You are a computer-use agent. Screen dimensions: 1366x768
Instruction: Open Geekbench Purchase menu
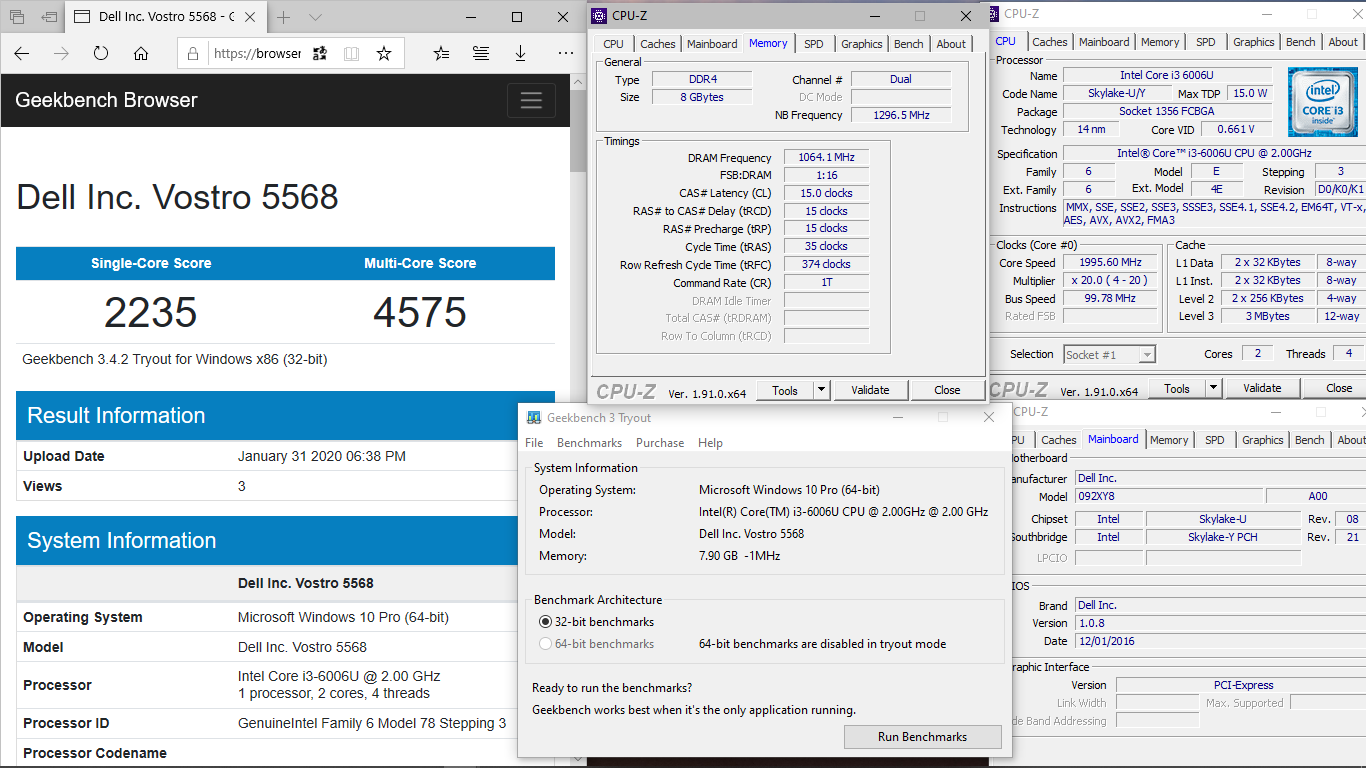tap(660, 443)
